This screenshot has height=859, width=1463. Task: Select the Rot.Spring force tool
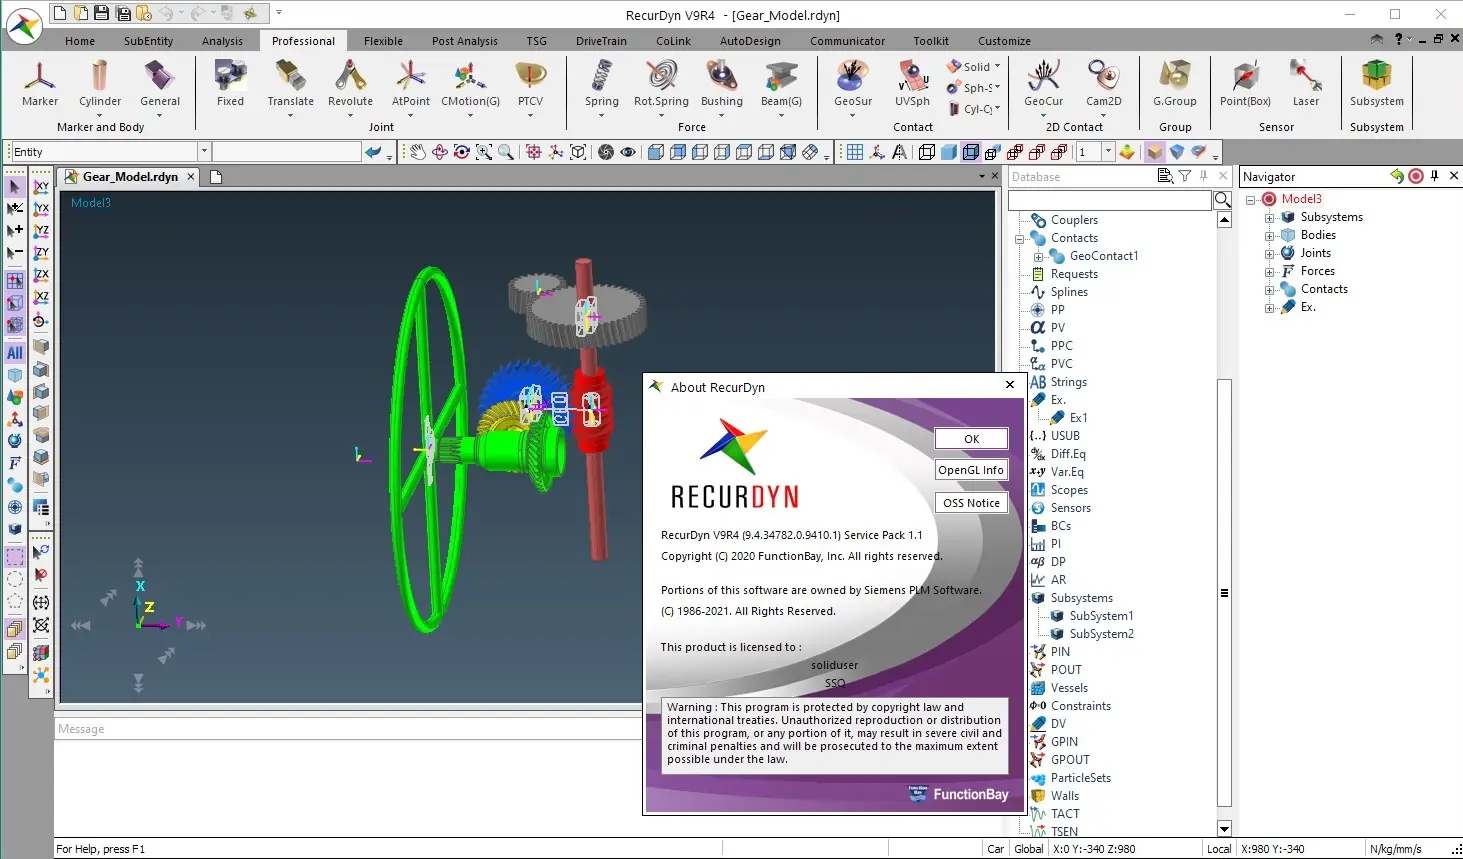pyautogui.click(x=661, y=83)
